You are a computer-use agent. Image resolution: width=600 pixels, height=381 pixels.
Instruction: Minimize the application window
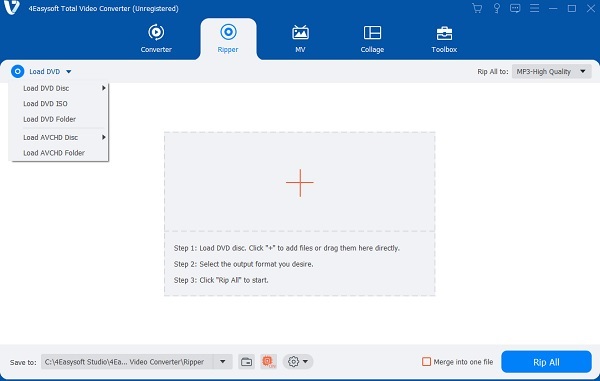point(553,8)
